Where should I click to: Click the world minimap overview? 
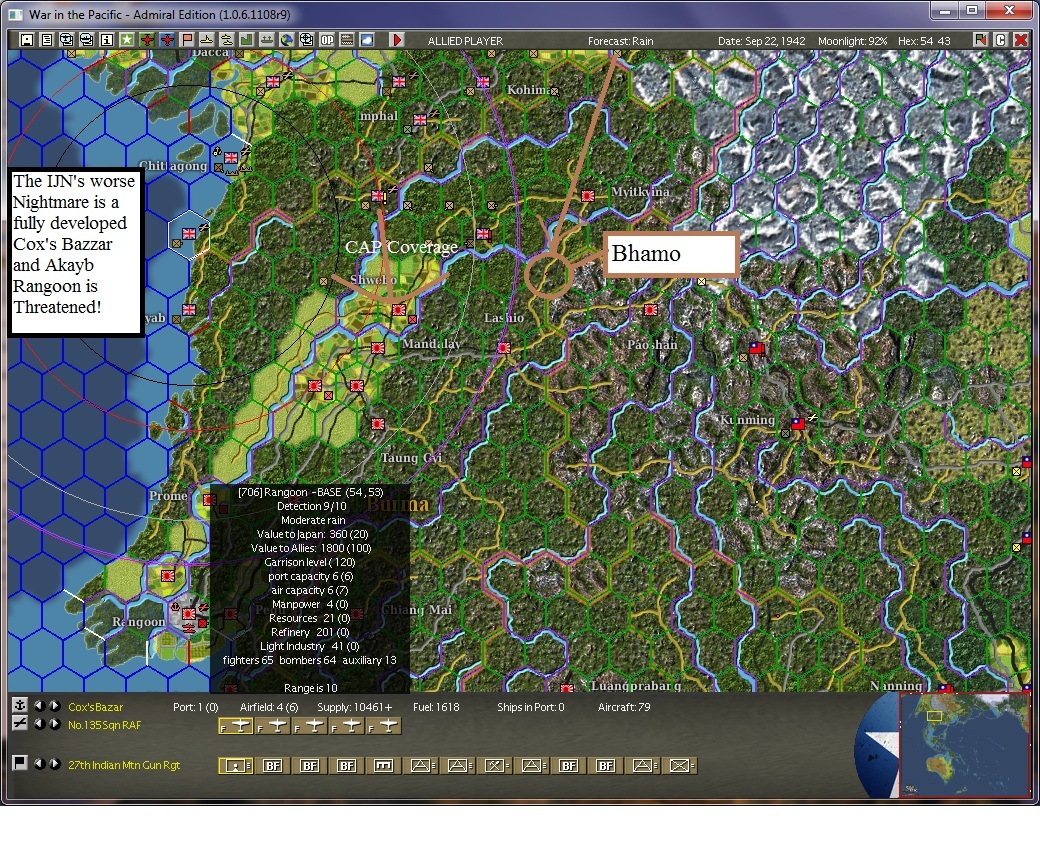coord(964,744)
